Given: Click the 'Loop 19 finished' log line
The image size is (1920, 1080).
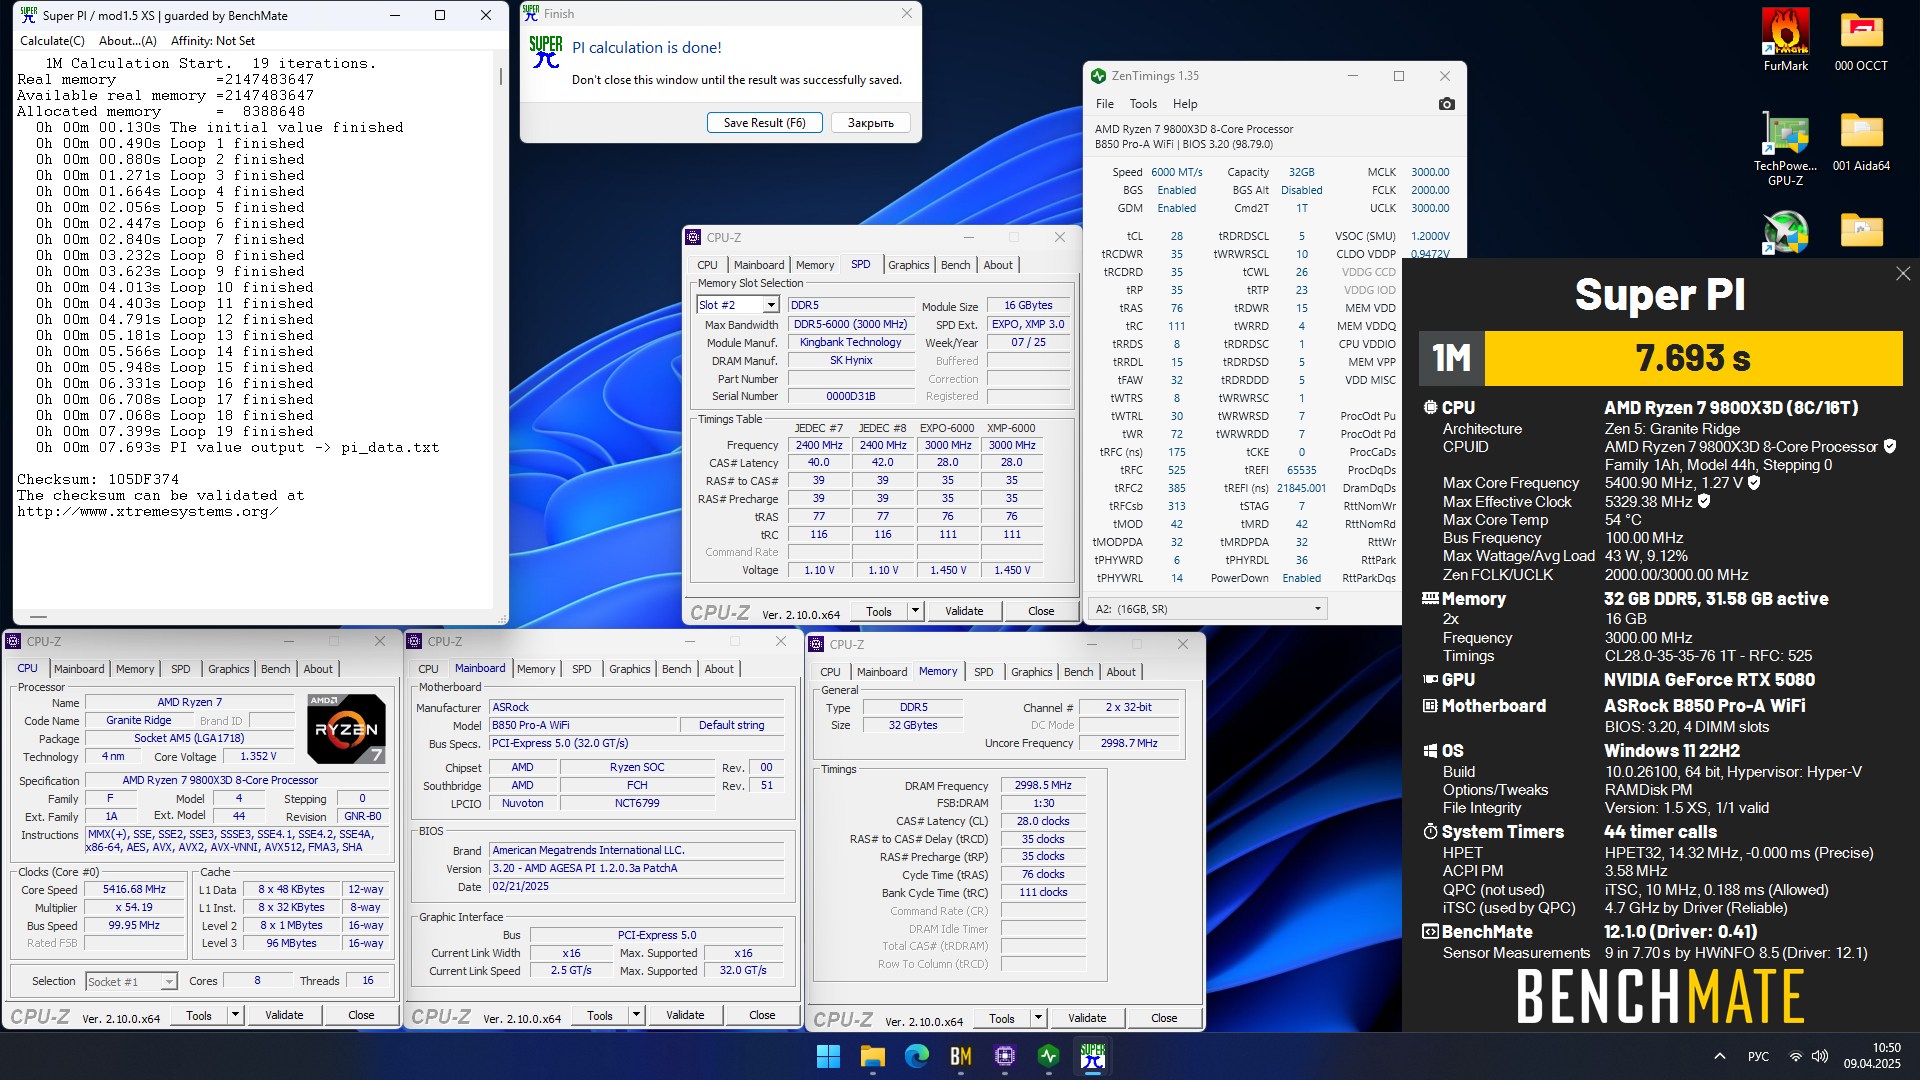Looking at the screenshot, I should click(175, 431).
